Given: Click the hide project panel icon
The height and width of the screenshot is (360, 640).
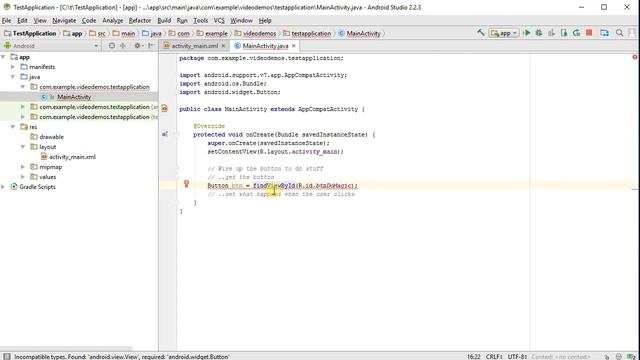Looking at the screenshot, I should (151, 46).
